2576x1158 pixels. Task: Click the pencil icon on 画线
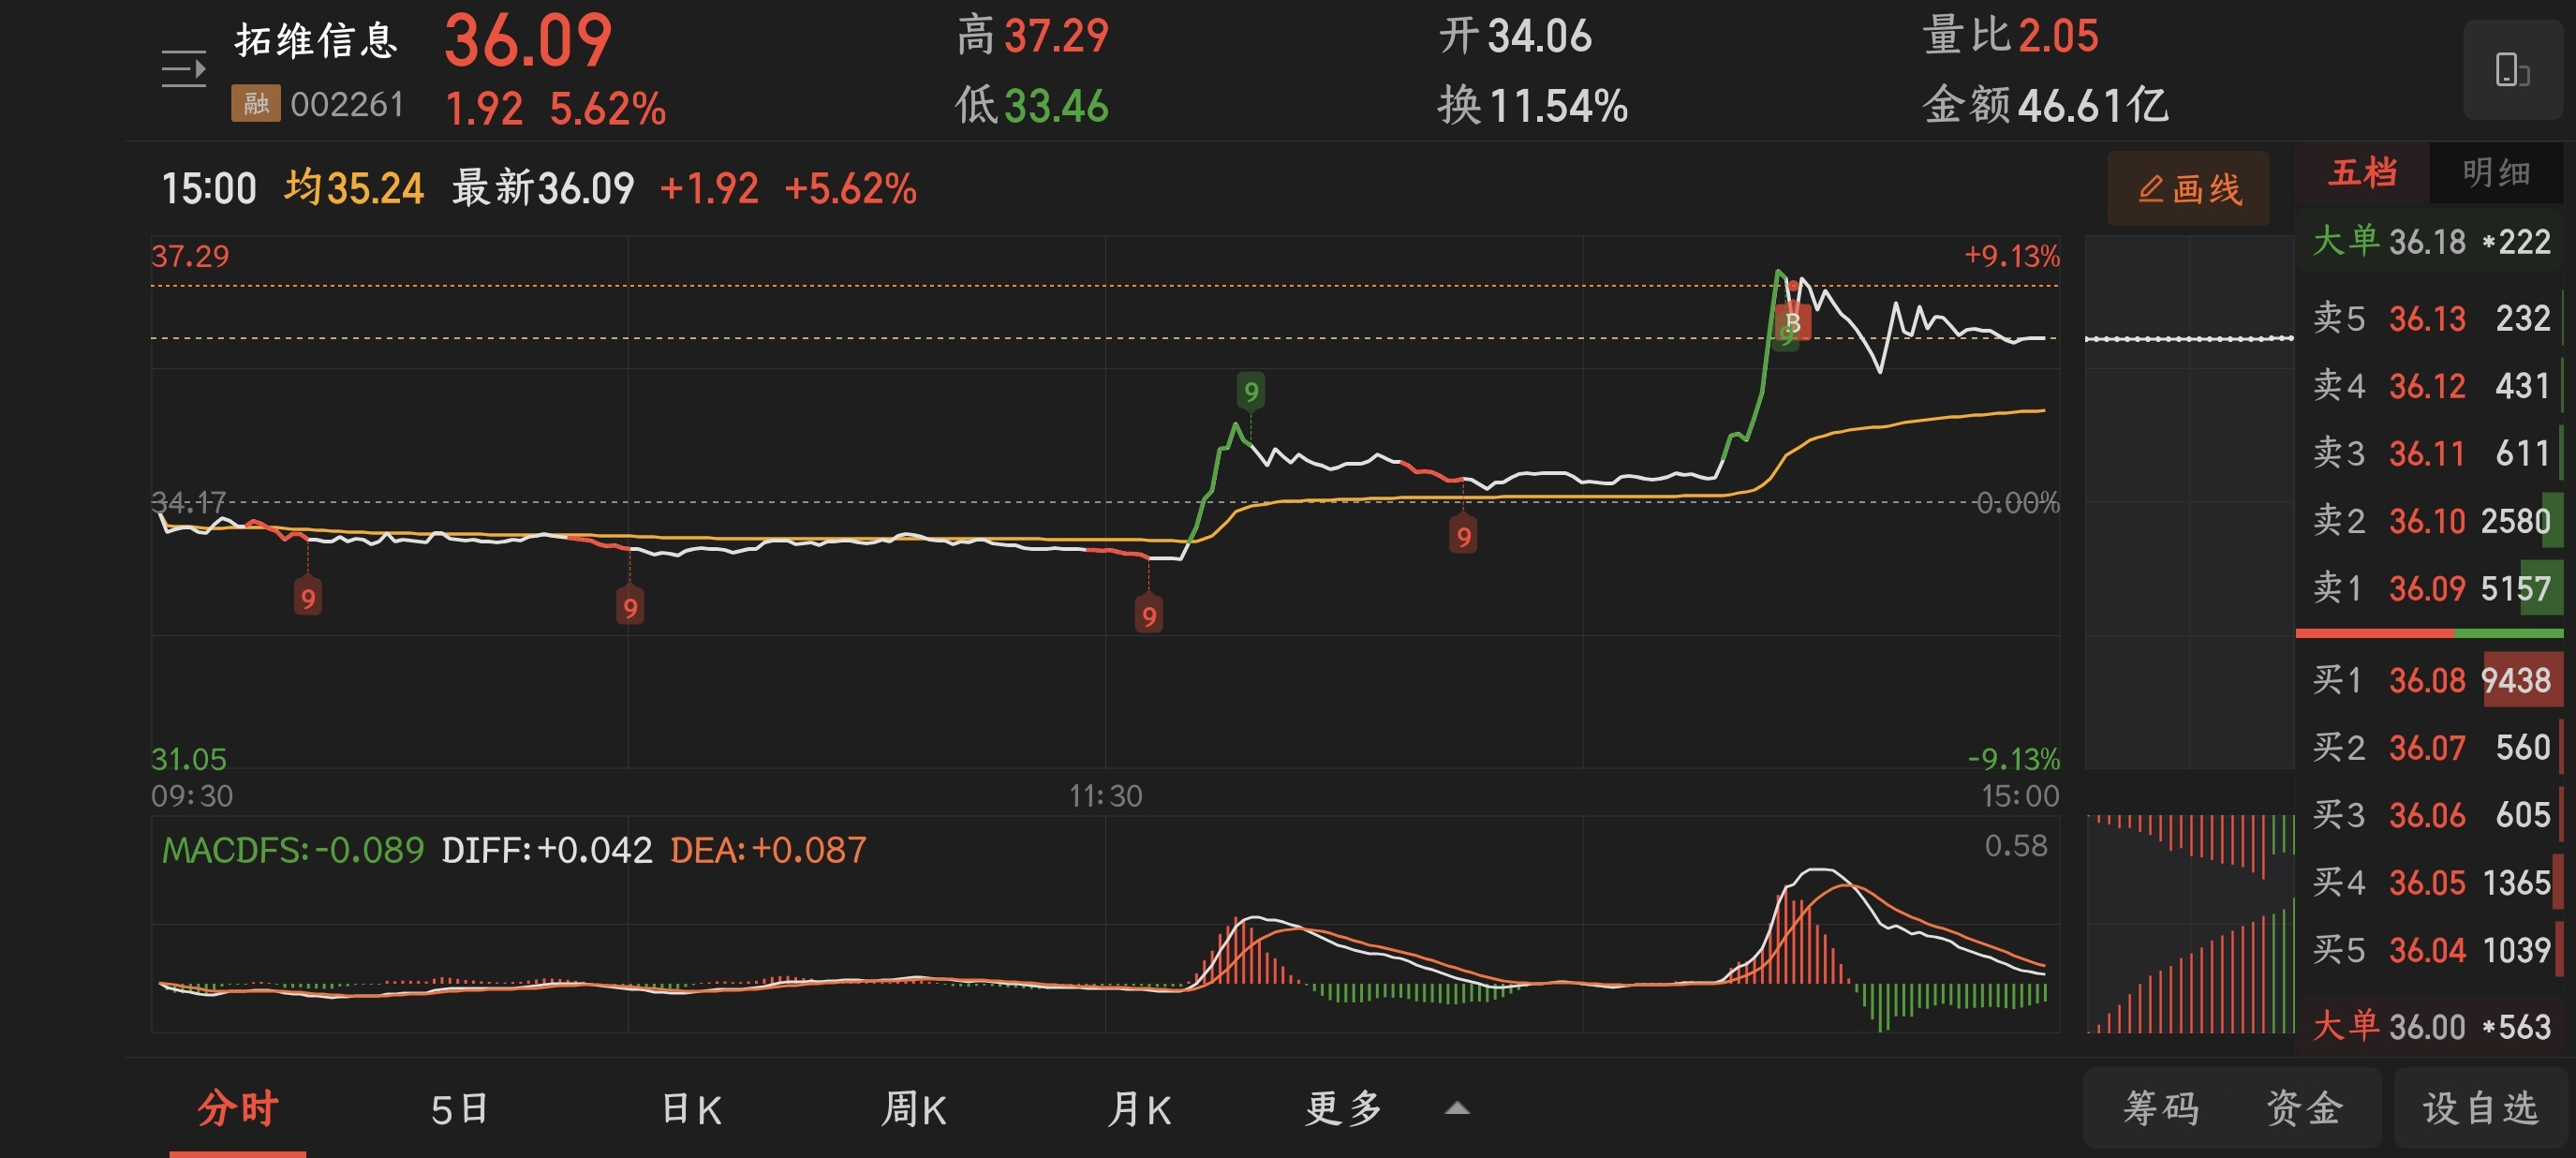[x=2150, y=188]
